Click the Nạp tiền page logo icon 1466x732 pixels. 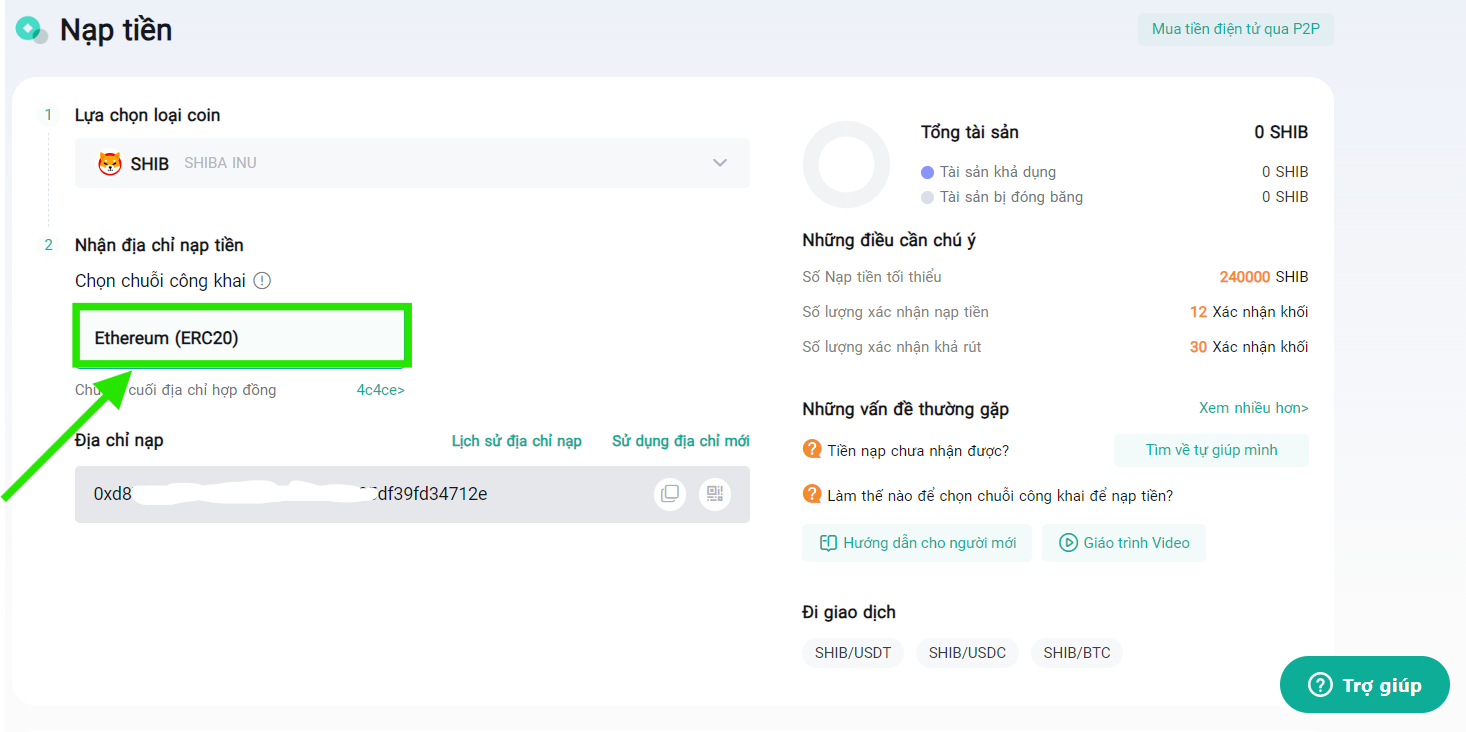(x=32, y=31)
